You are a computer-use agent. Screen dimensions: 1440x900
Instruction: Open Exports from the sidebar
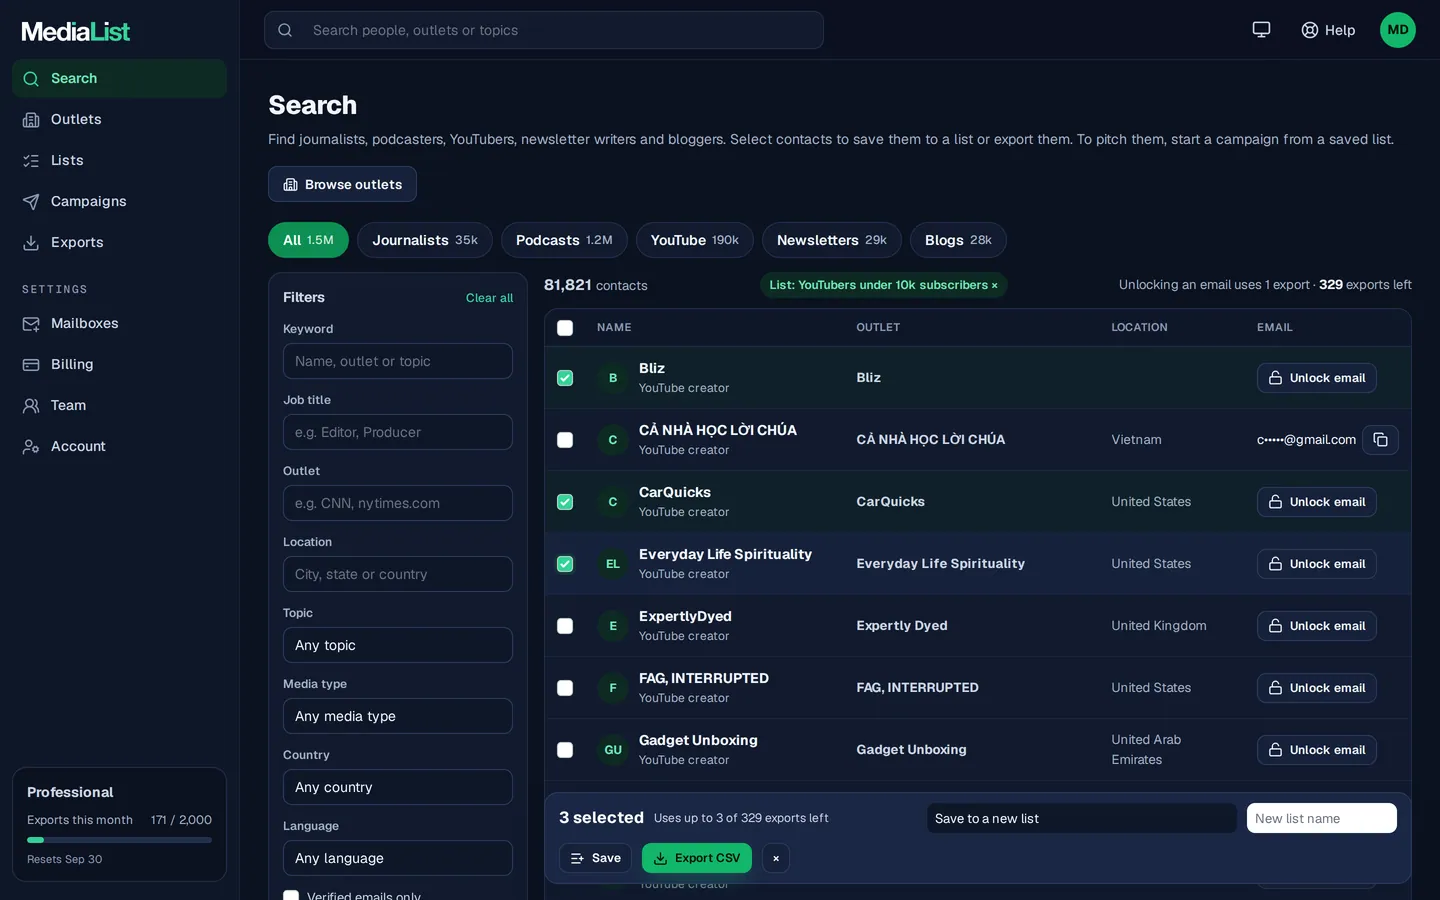coord(119,243)
